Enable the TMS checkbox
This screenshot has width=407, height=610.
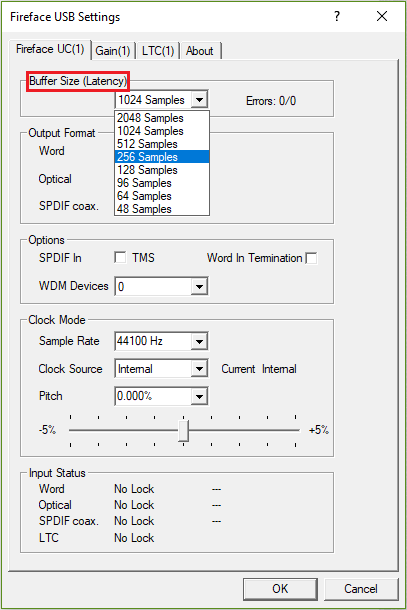tap(120, 258)
